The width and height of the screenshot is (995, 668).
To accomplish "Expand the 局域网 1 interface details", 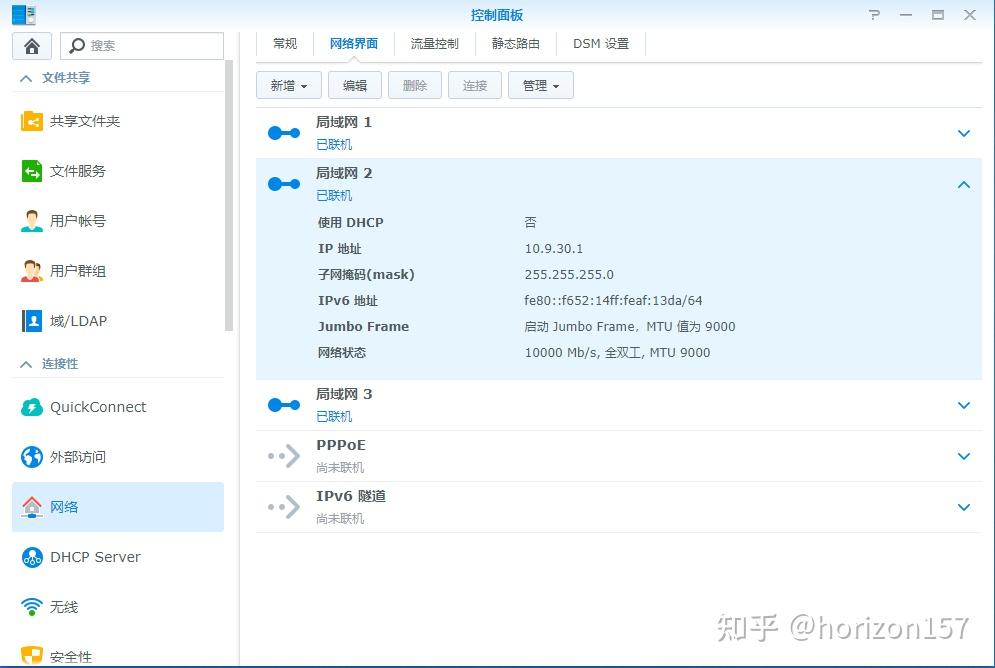I will coord(963,132).
